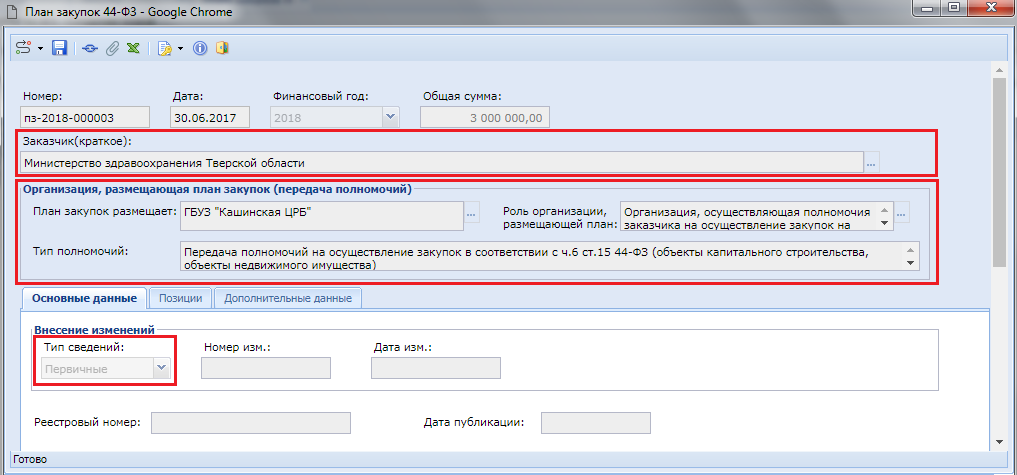Click the Реестровый номер input field

point(250,422)
